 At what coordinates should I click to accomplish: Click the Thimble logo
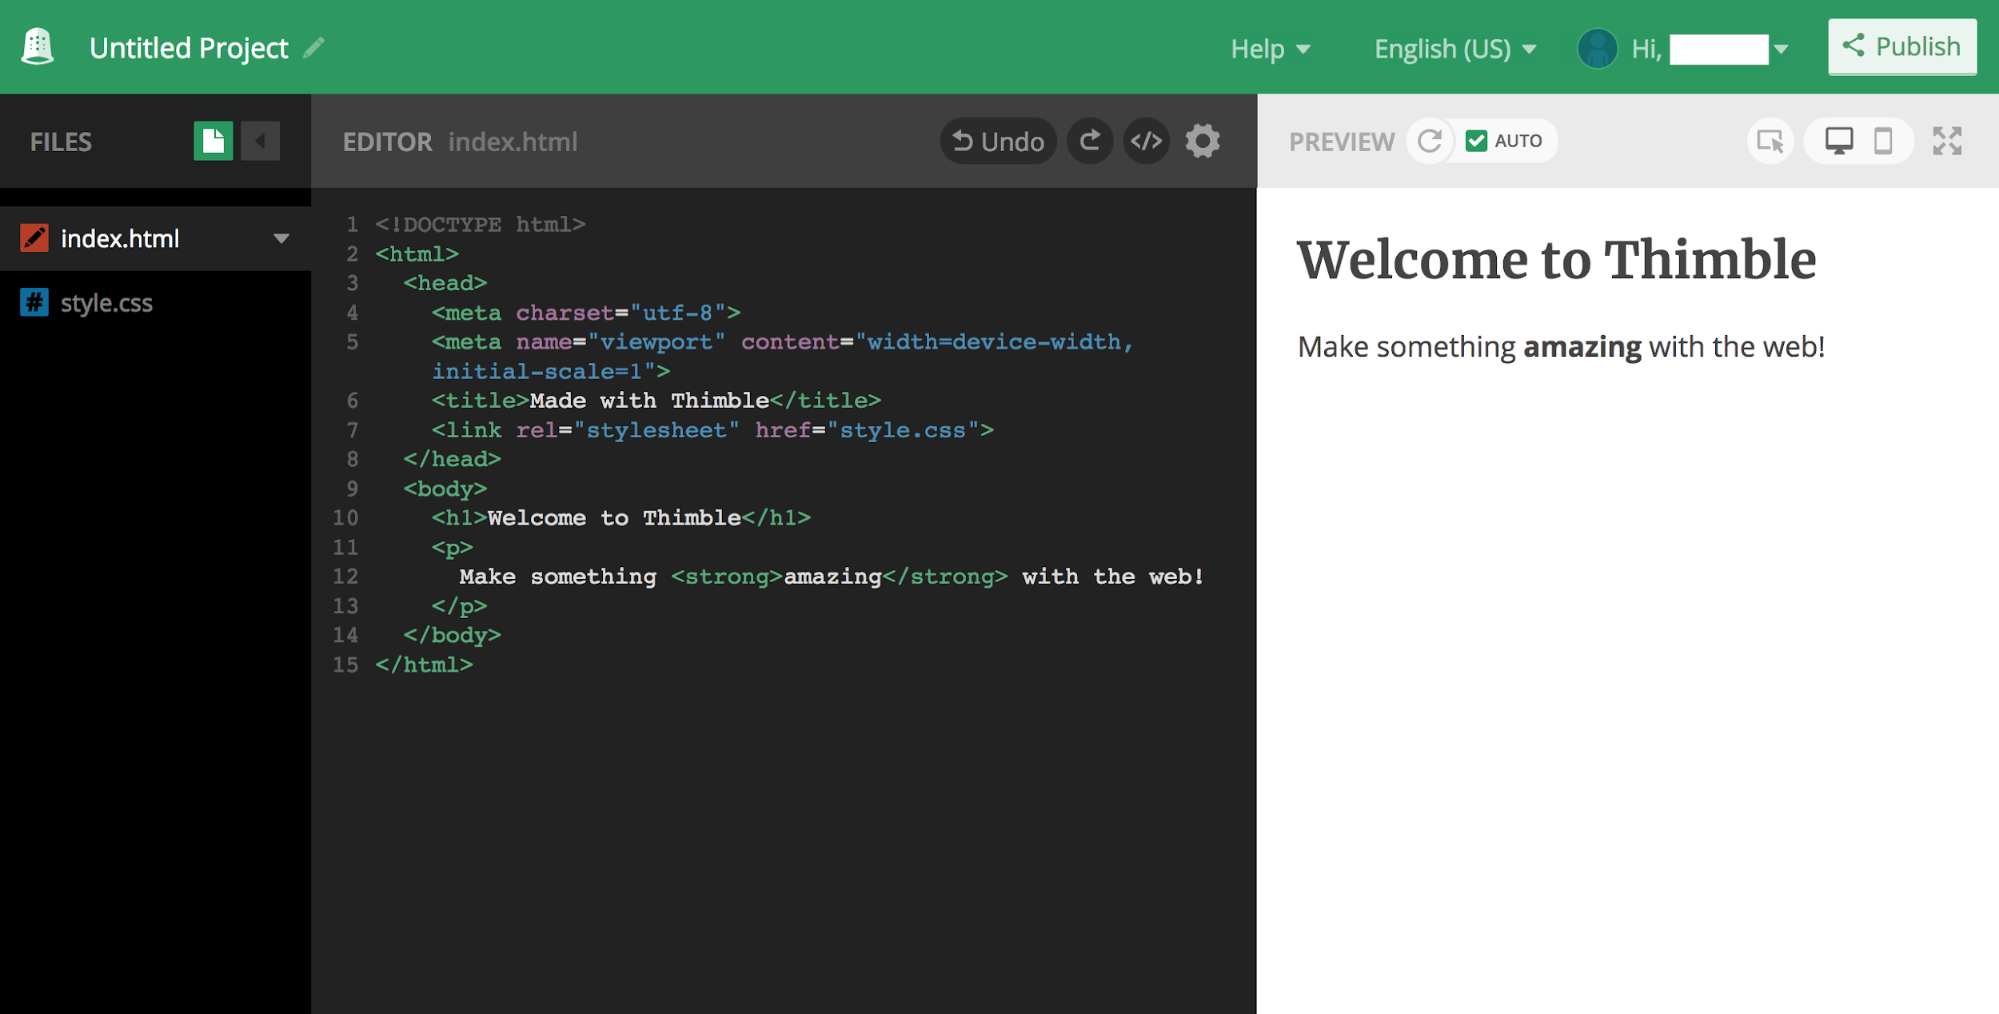[37, 45]
